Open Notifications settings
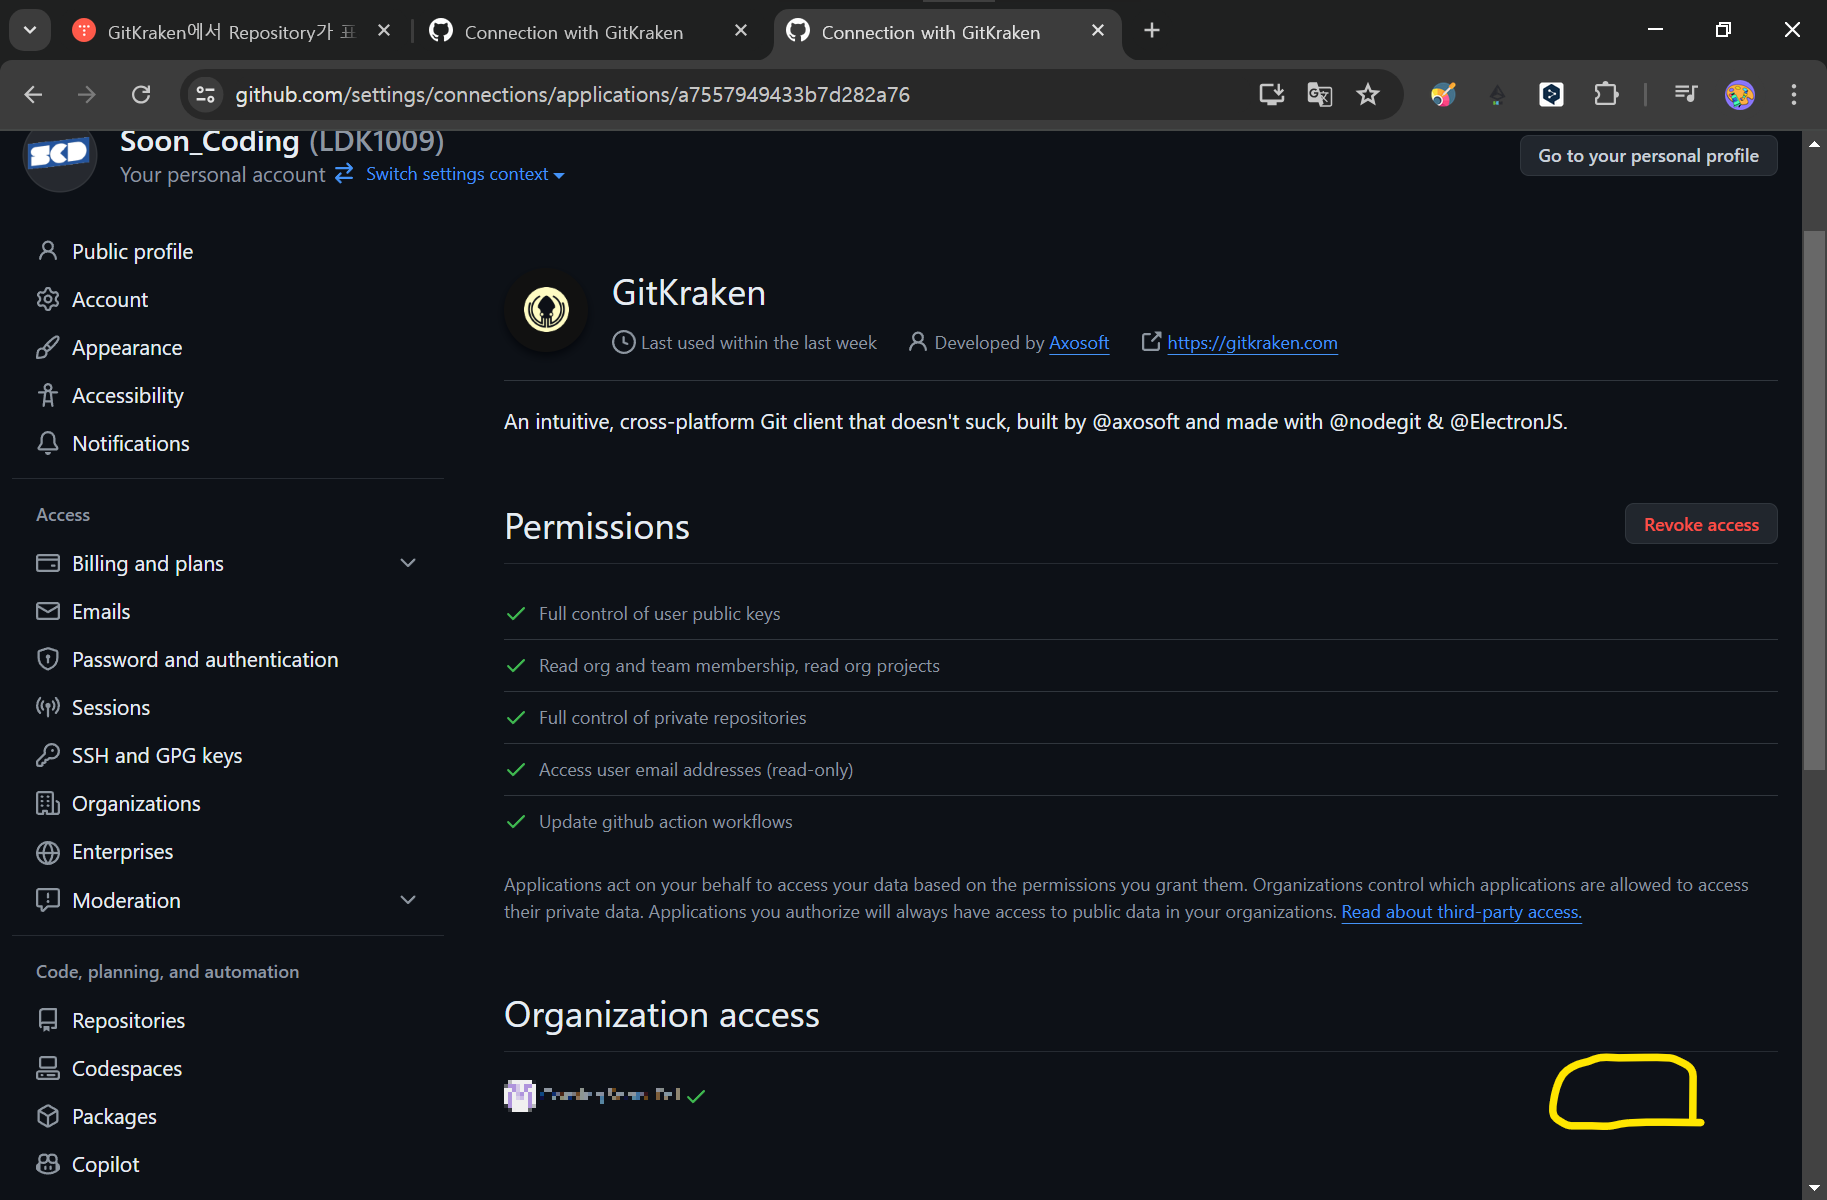Viewport: 1827px width, 1200px height. tap(131, 443)
